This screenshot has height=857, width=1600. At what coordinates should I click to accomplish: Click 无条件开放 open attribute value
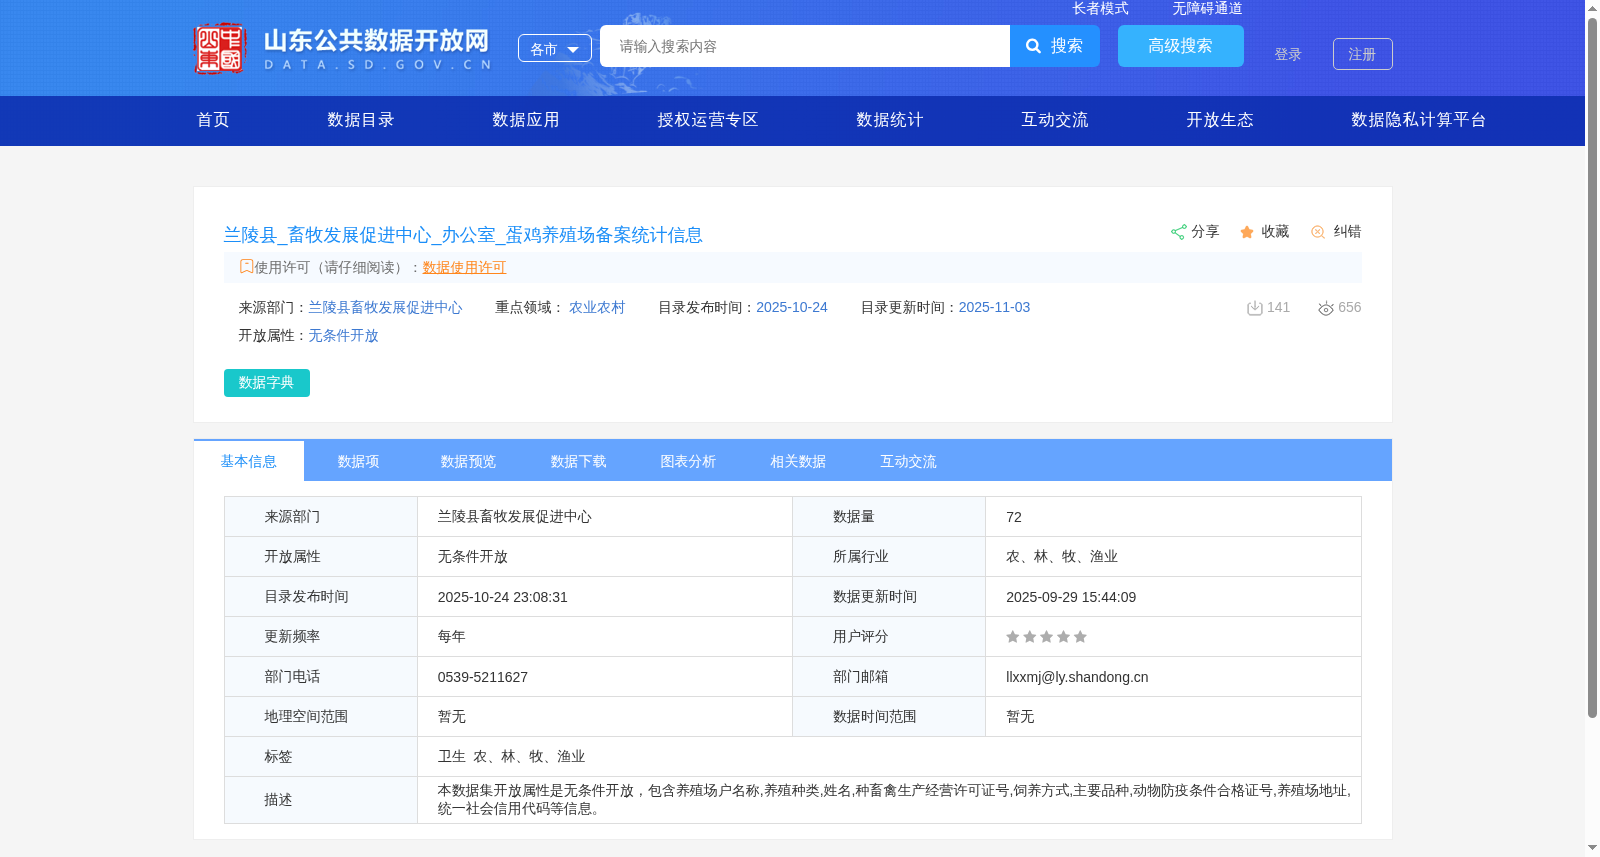(343, 336)
